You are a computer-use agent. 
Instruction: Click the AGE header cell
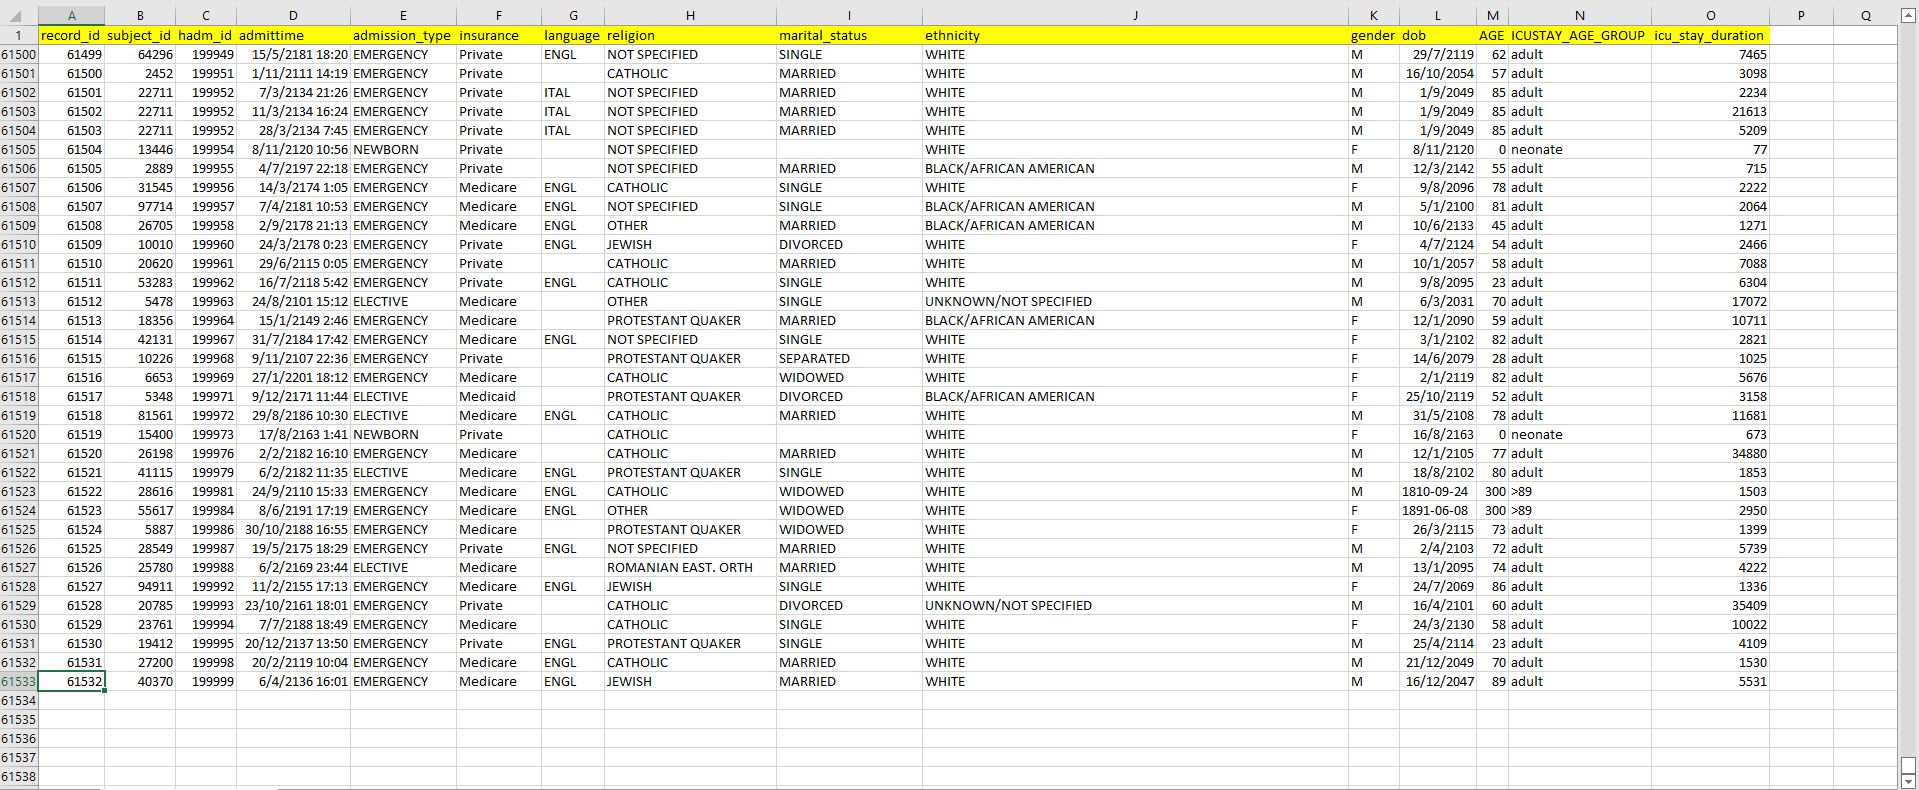1492,35
